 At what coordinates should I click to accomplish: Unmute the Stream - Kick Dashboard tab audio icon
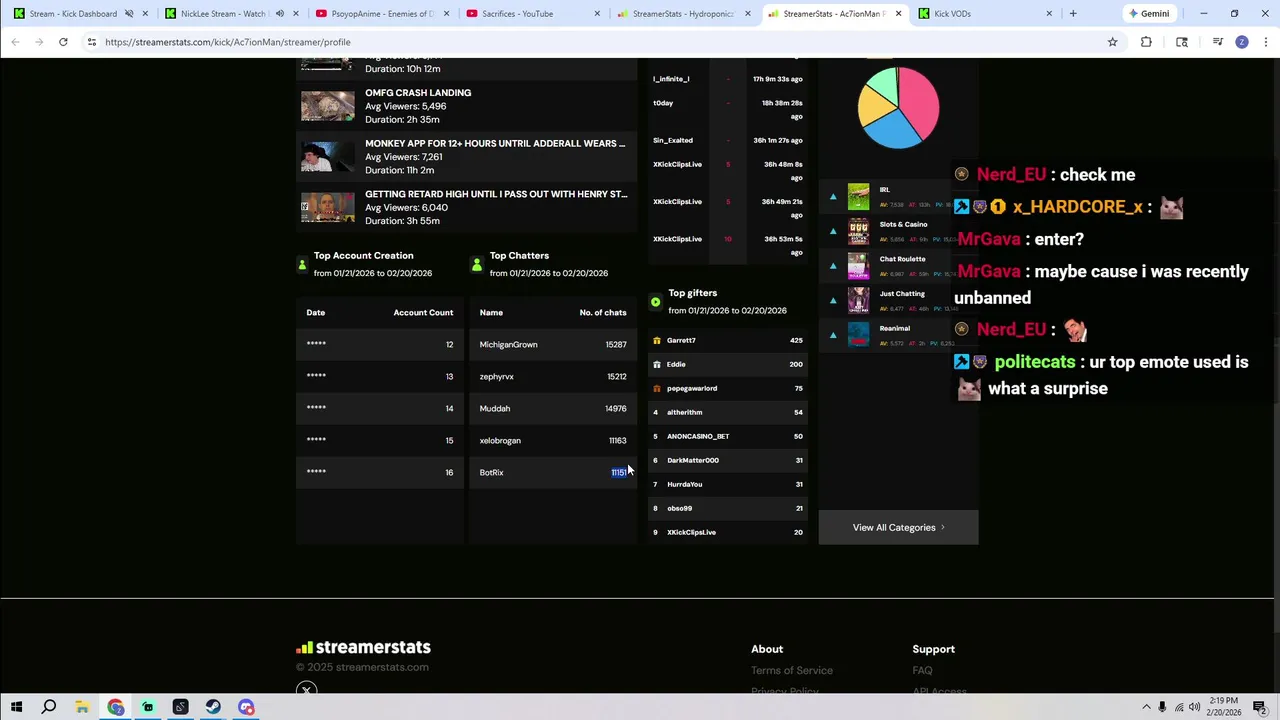[x=129, y=14]
